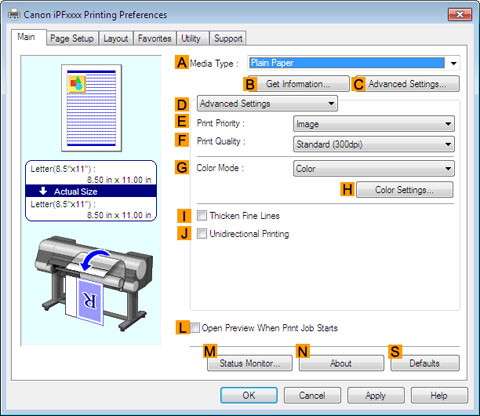Click the Actual Size arrow banner
480x416 pixels.
91,191
